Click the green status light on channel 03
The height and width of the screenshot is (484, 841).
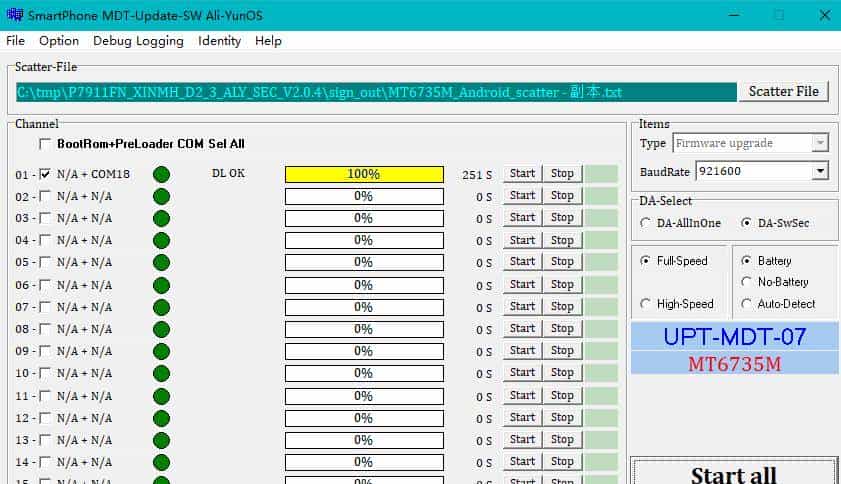pyautogui.click(x=161, y=218)
